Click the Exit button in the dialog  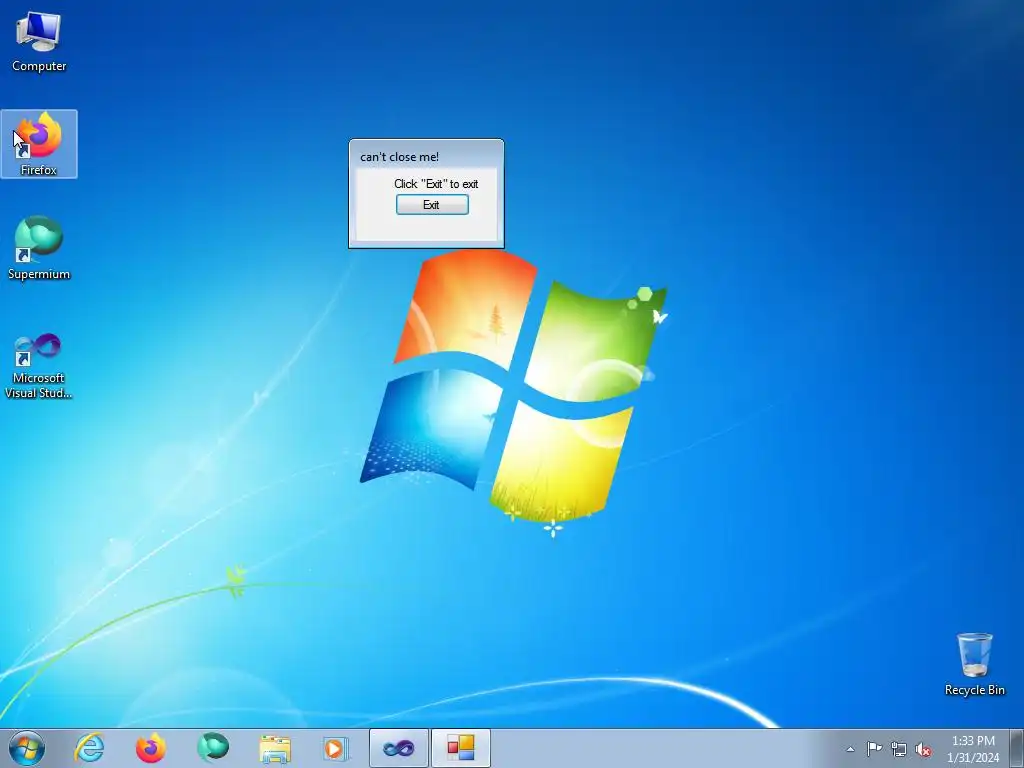coord(432,204)
